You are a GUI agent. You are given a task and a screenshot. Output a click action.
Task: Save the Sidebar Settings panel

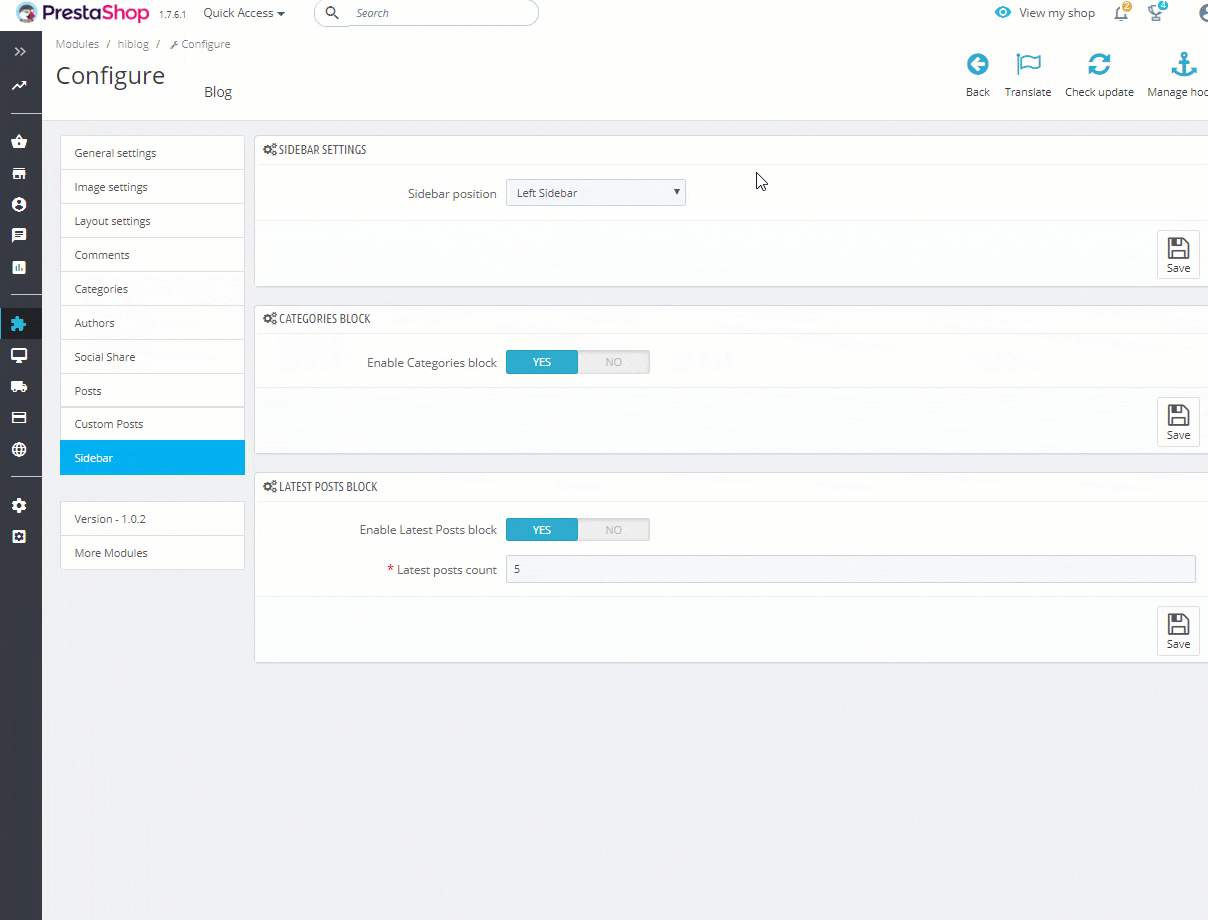pos(1178,254)
